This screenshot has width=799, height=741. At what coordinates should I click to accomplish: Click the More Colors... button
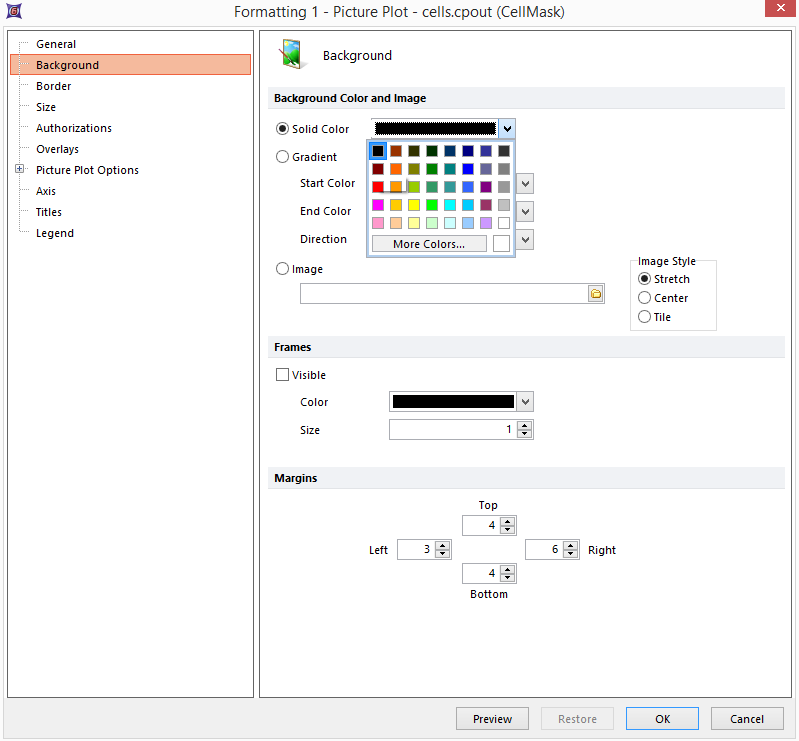pos(429,244)
